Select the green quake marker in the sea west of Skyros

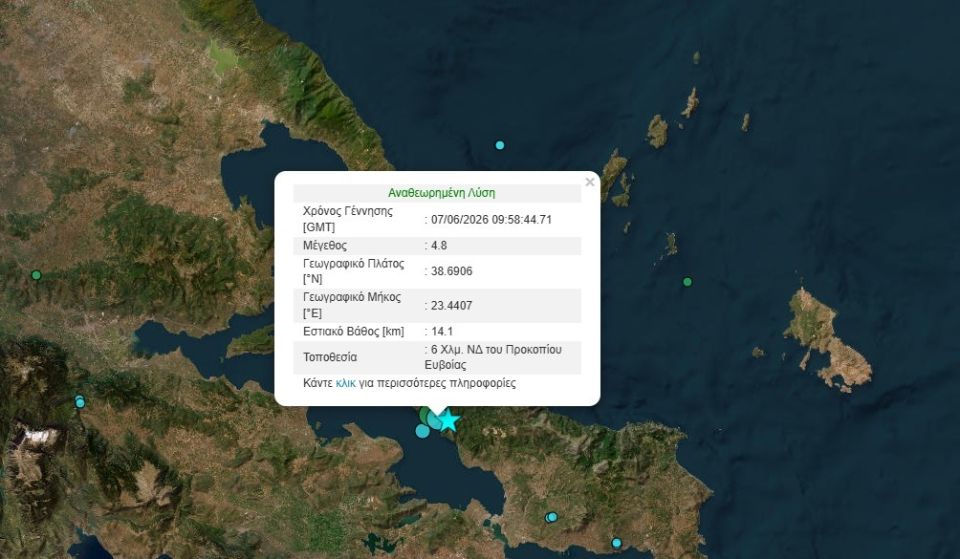click(x=687, y=282)
